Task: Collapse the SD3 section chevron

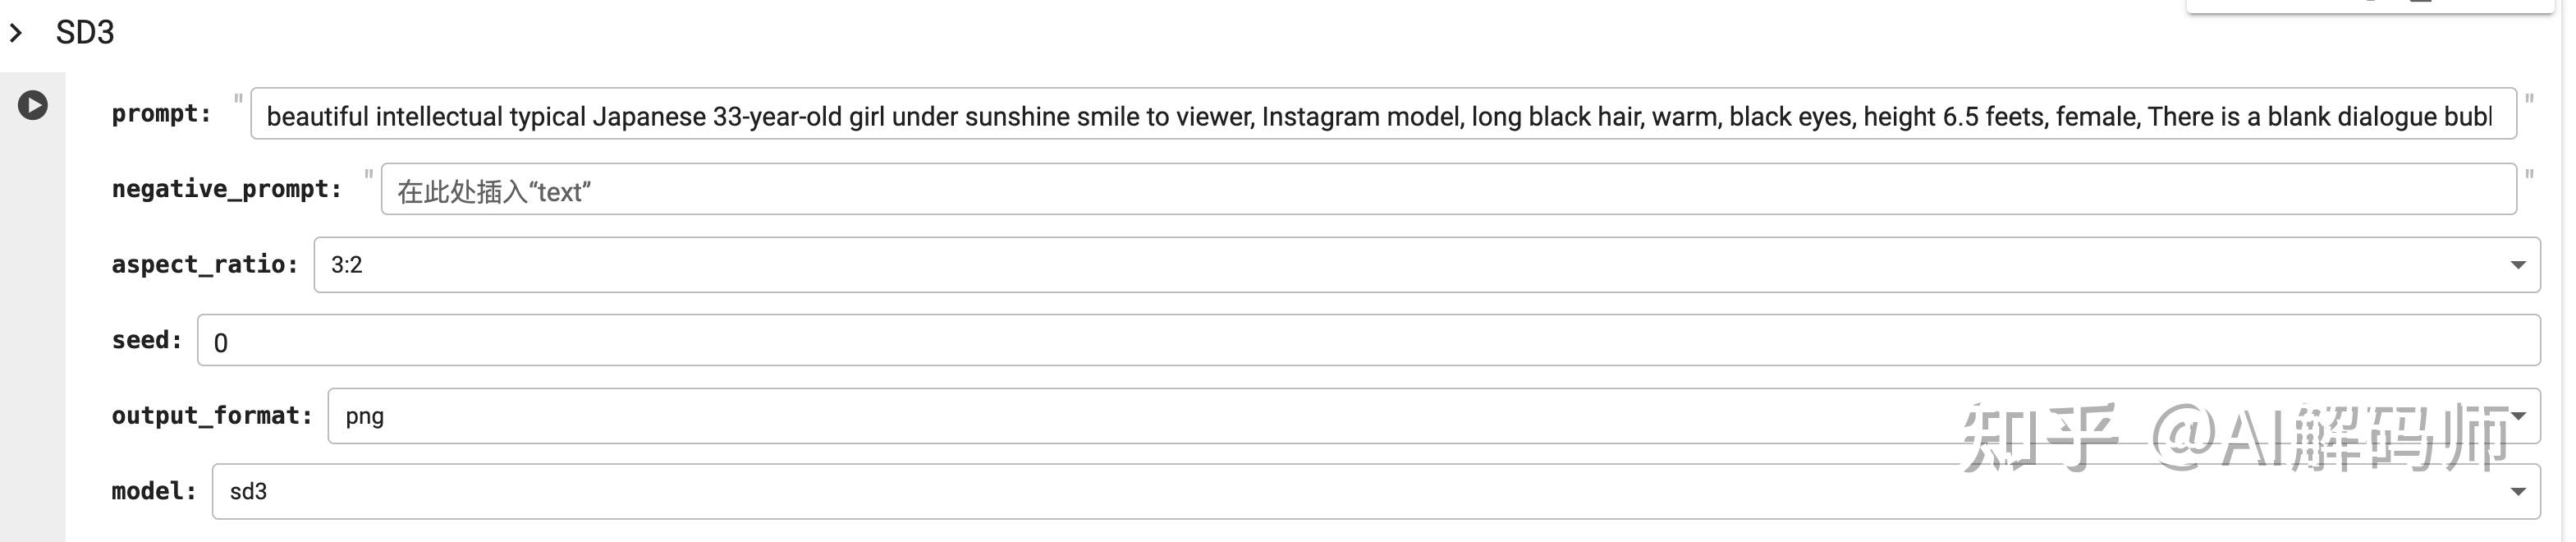Action: (x=16, y=33)
